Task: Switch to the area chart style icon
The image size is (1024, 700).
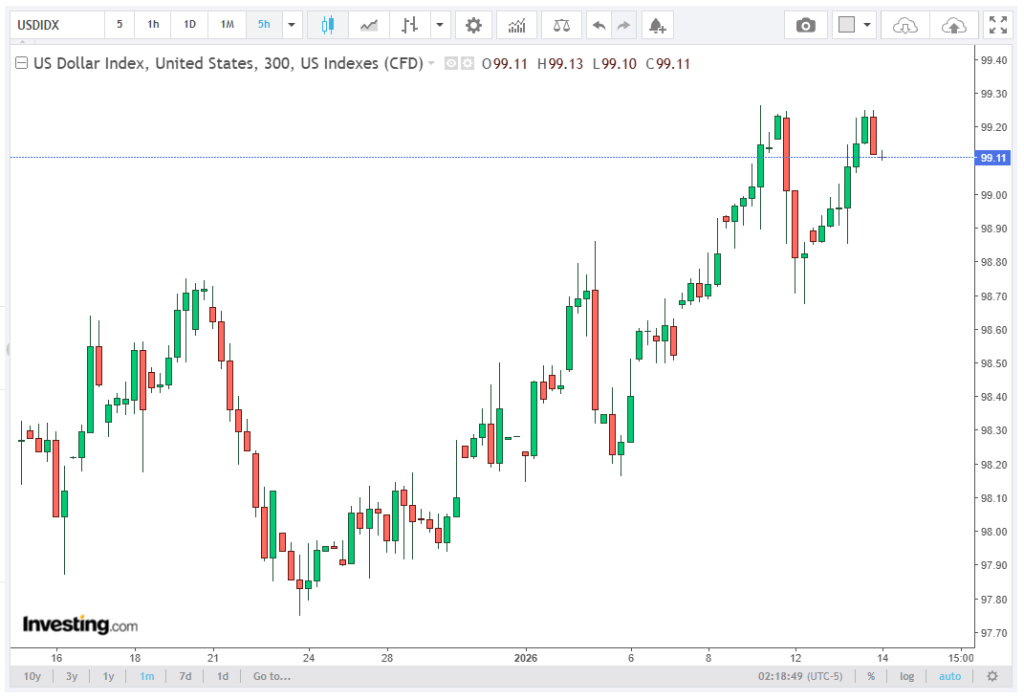Action: click(x=369, y=25)
